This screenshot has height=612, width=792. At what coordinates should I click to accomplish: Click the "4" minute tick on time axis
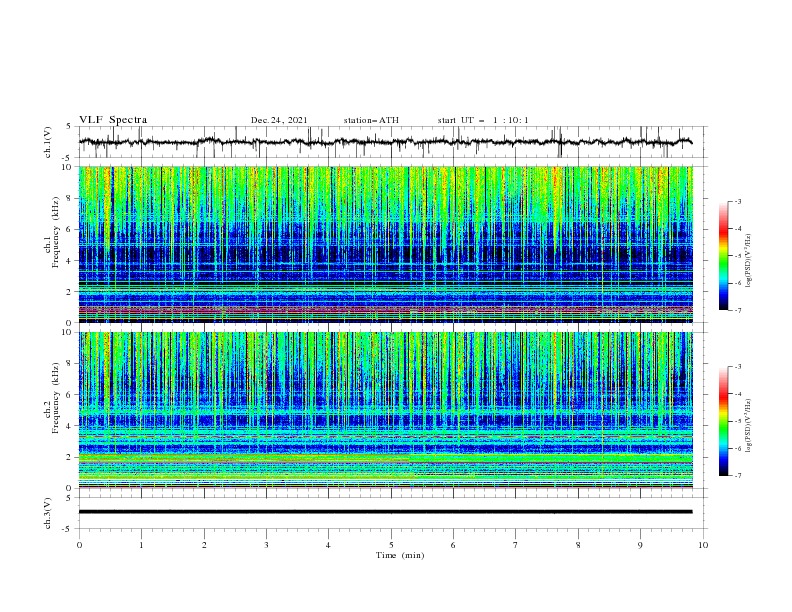[x=328, y=545]
